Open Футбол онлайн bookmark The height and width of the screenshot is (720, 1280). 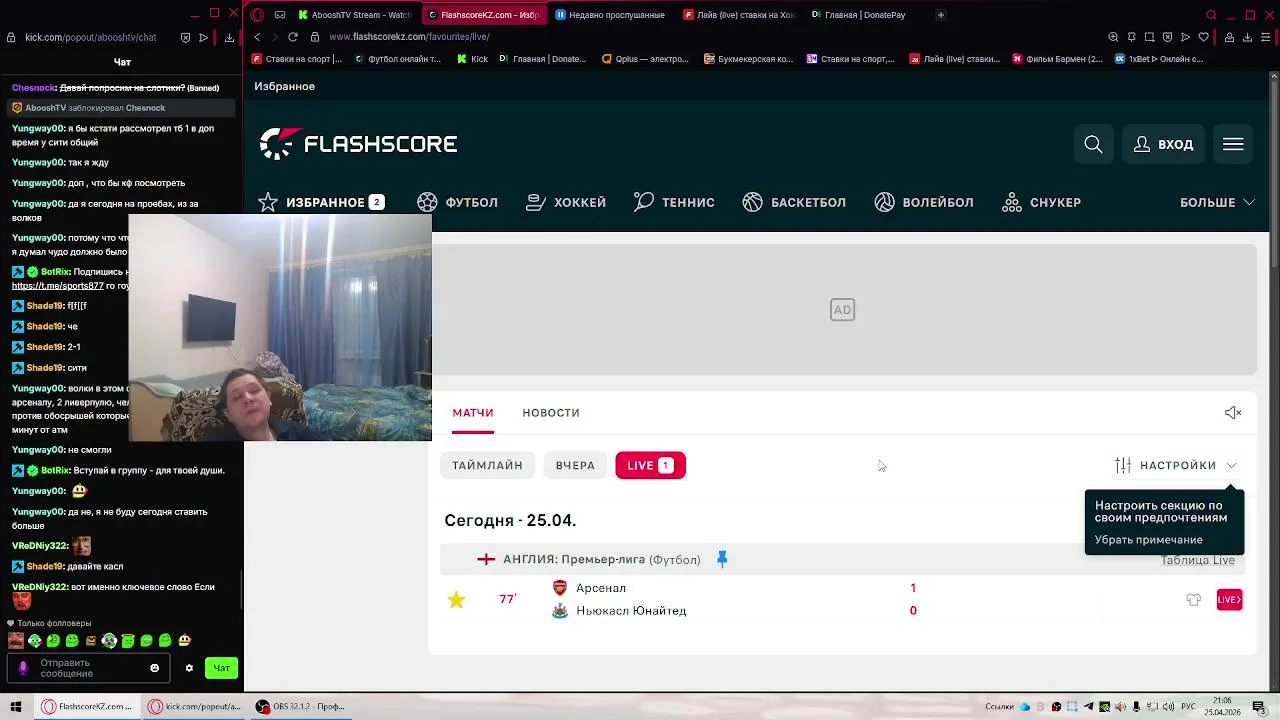click(397, 59)
